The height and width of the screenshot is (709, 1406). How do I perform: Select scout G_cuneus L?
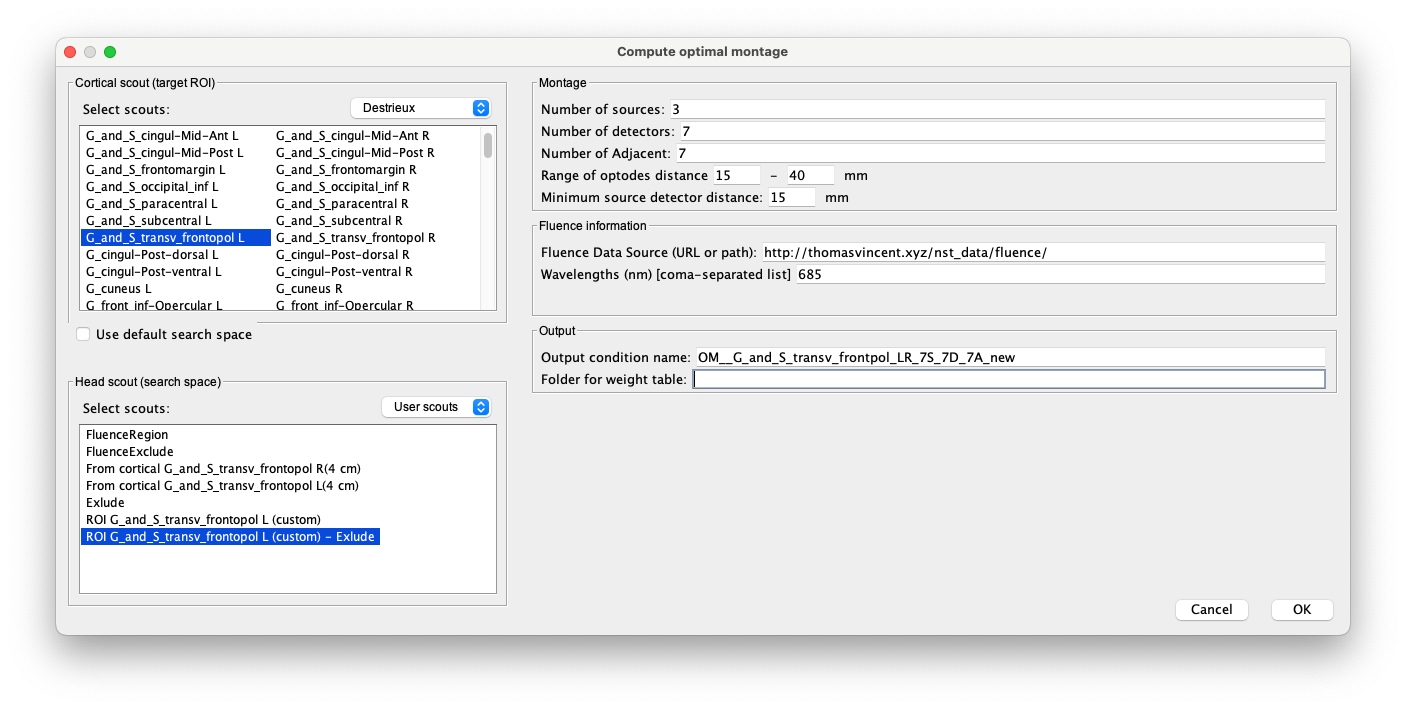tap(119, 289)
